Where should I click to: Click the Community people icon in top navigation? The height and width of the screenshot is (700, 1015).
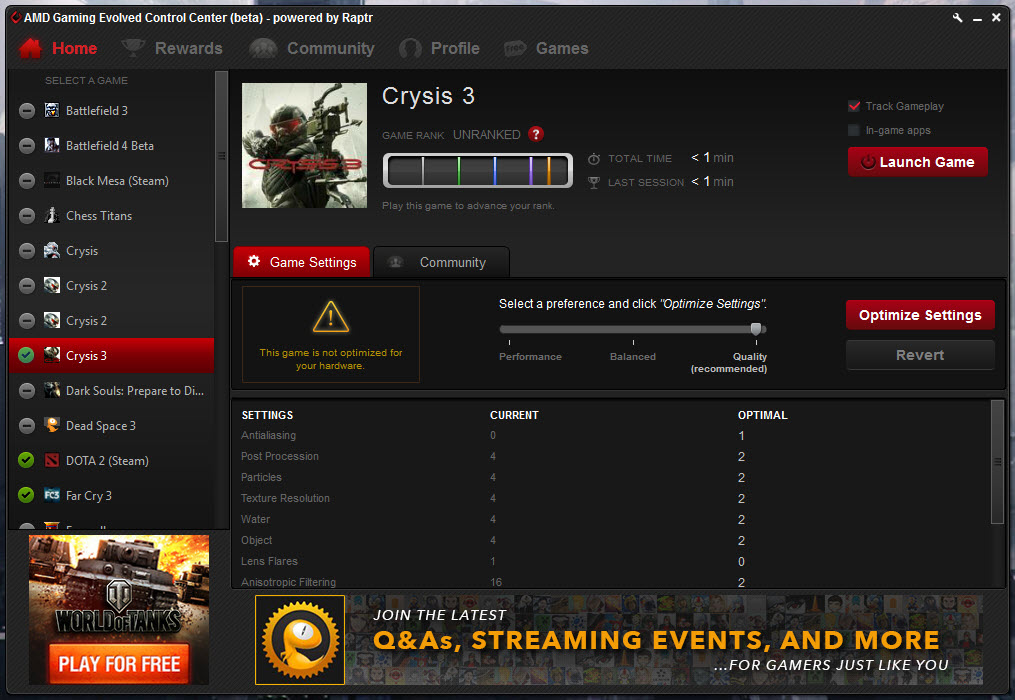(263, 49)
